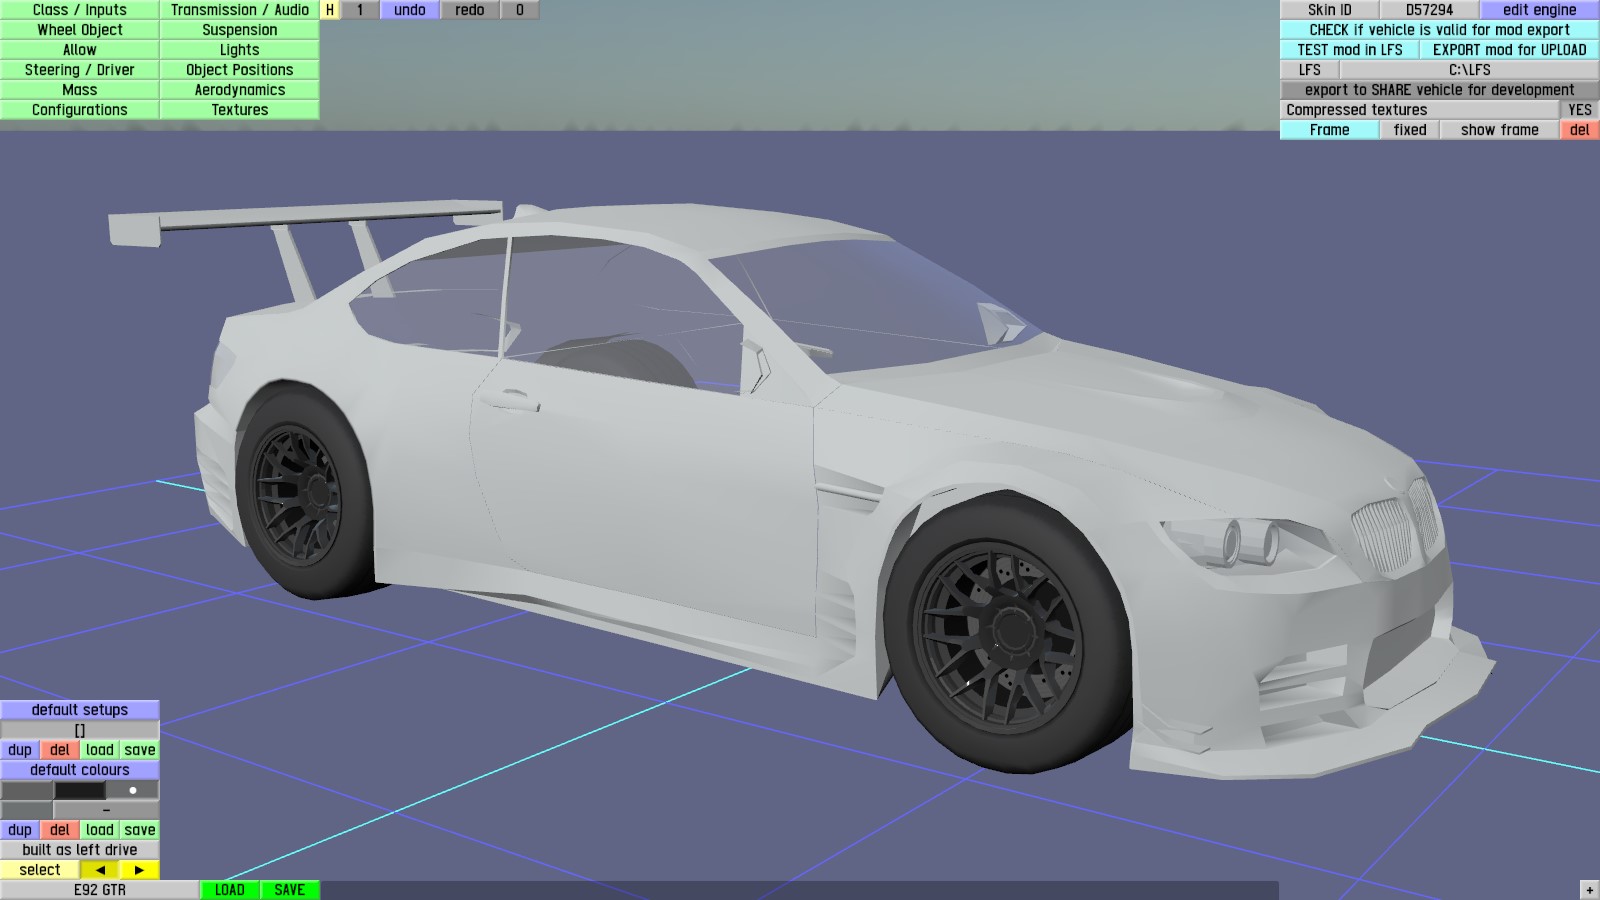Open the Lights settings
Image resolution: width=1600 pixels, height=900 pixels.
pos(240,50)
